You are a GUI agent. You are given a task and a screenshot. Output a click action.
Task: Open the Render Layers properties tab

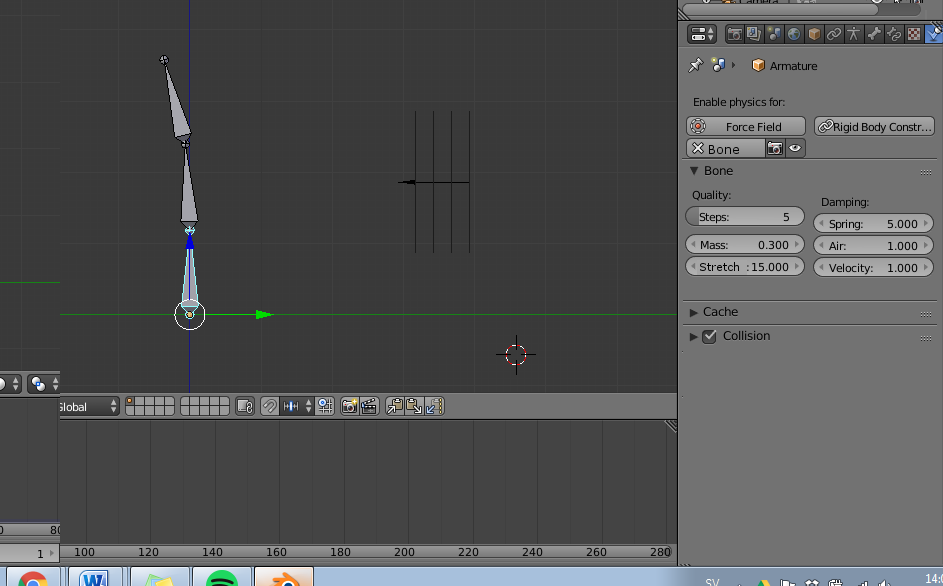754,34
